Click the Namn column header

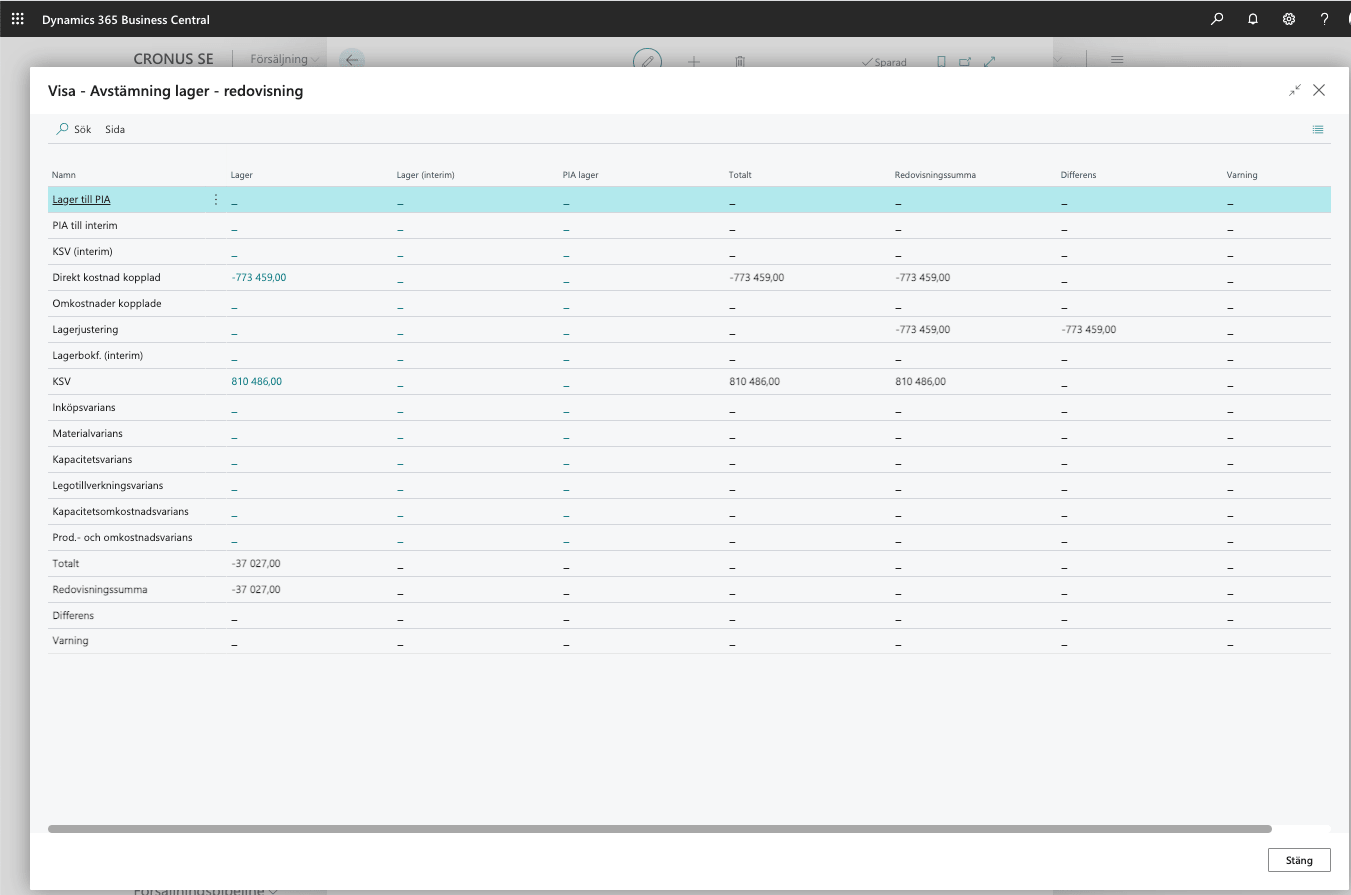64,175
